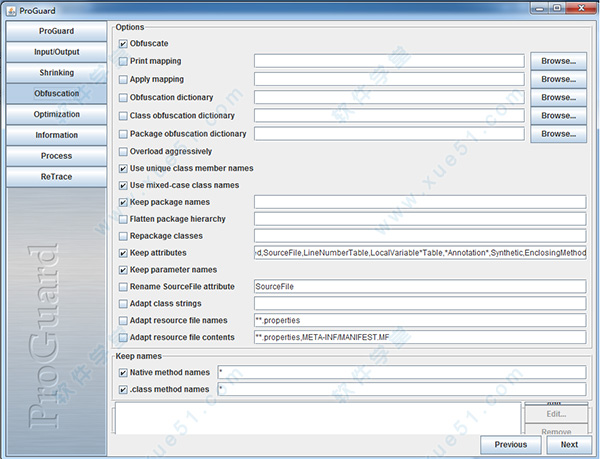The width and height of the screenshot is (600, 459).
Task: Switch to the Optimization tab
Action: click(x=56, y=115)
